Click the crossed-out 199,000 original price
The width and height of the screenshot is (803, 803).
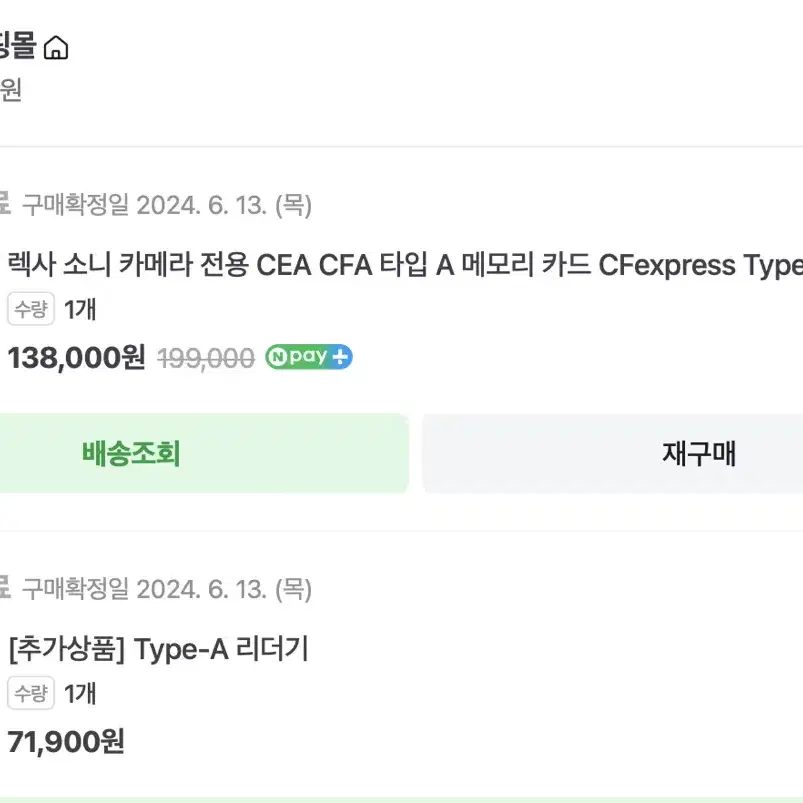click(206, 358)
